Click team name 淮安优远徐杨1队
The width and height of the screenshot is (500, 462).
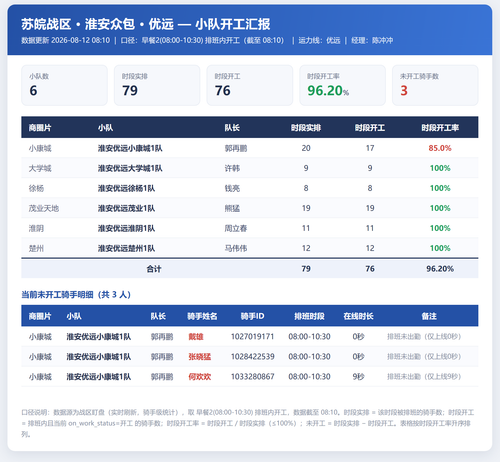[126, 188]
